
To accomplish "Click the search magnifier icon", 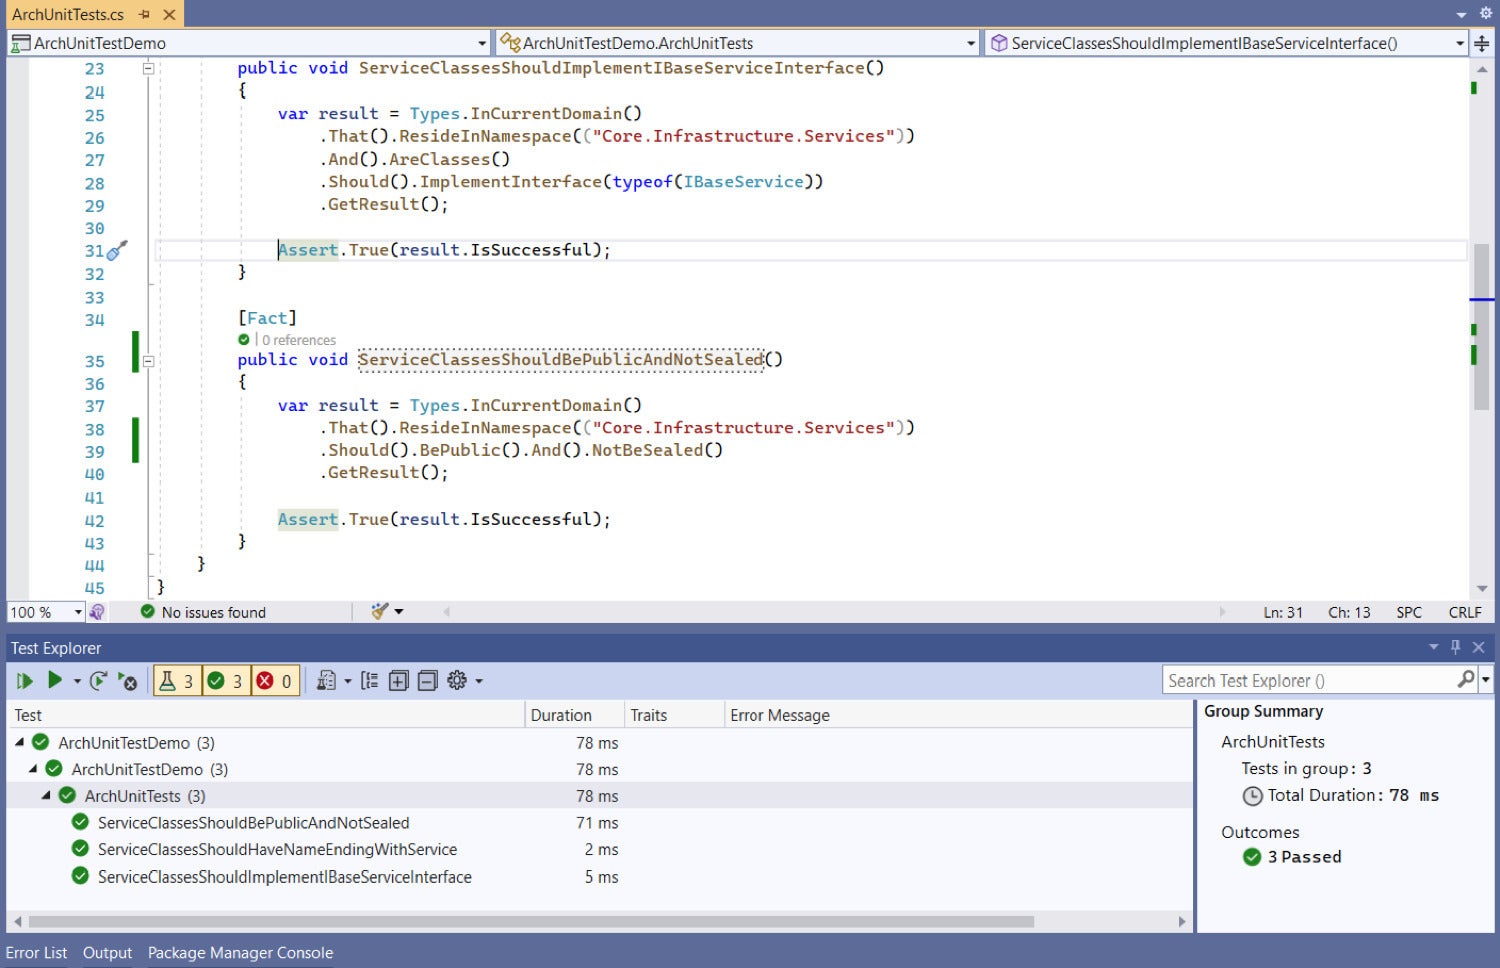I will [x=1466, y=679].
